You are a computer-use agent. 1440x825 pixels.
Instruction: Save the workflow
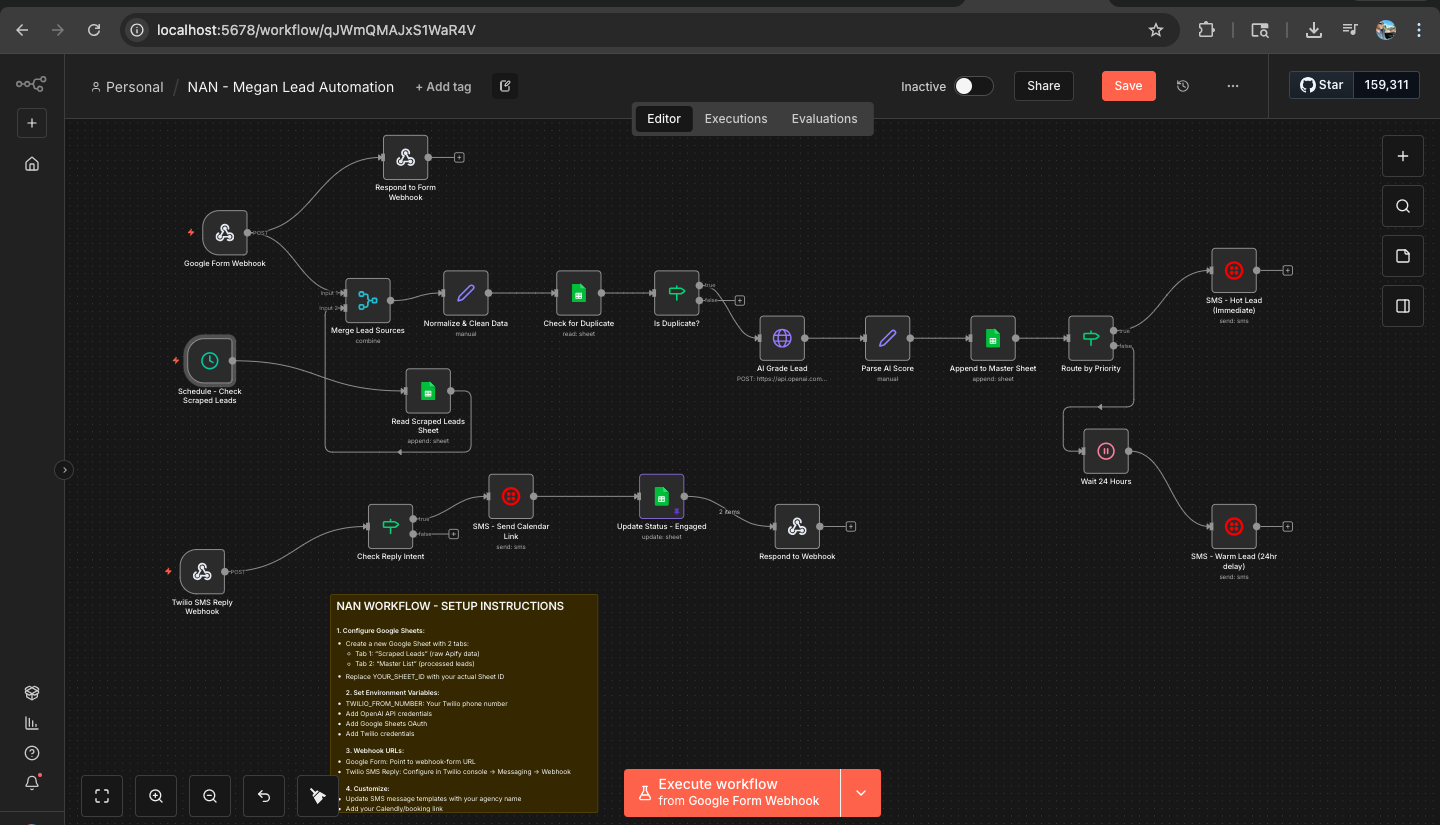click(1128, 86)
